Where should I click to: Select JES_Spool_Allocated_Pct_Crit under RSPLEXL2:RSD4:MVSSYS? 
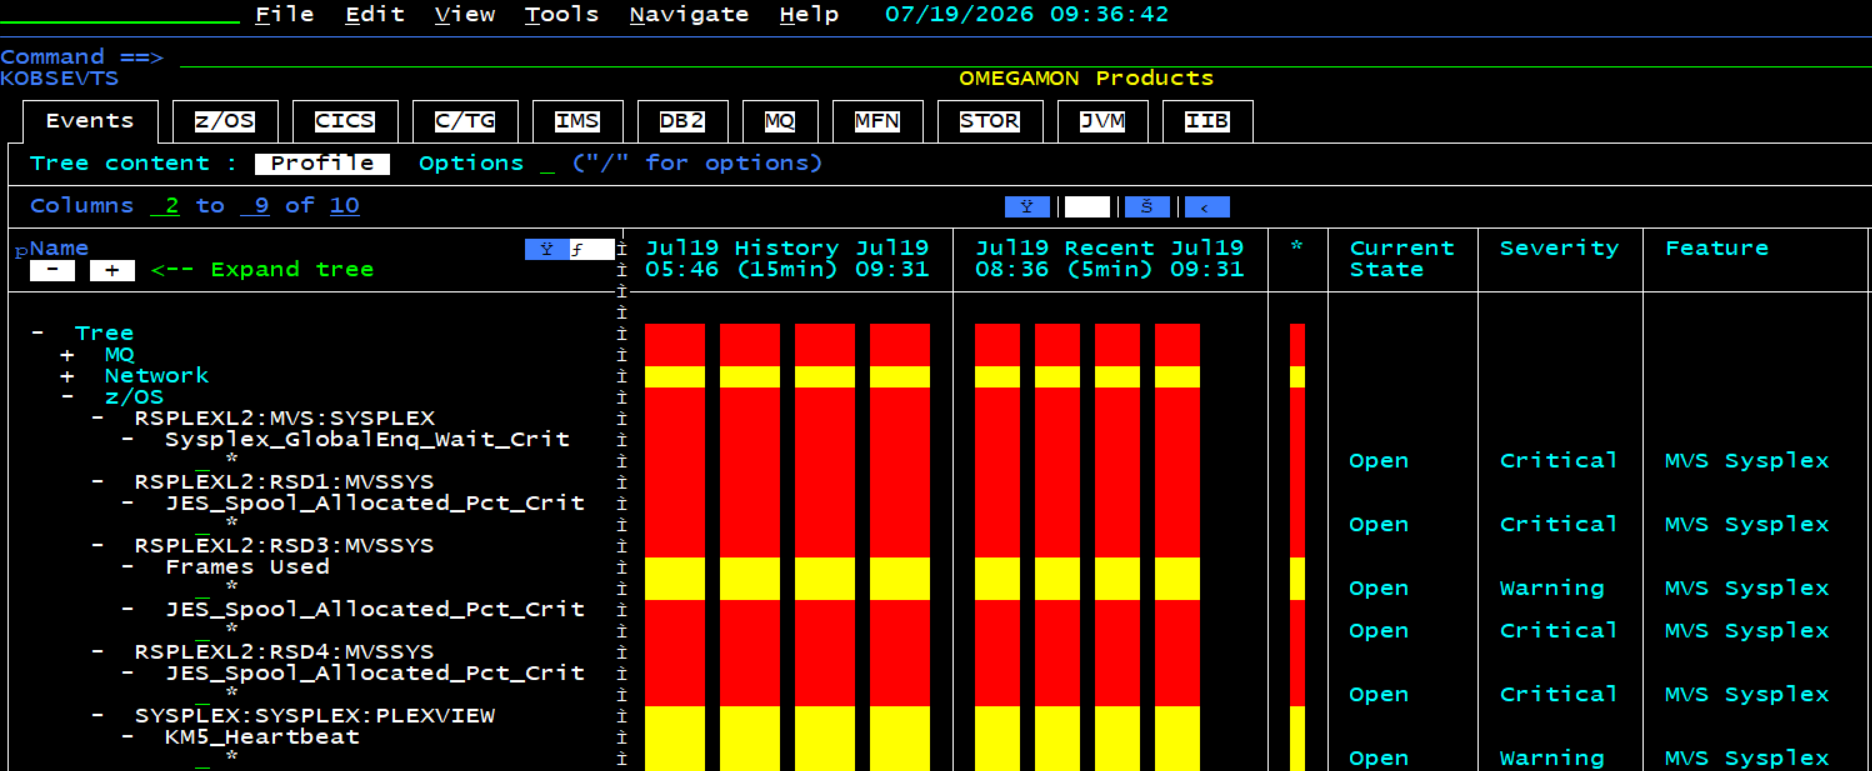375,673
